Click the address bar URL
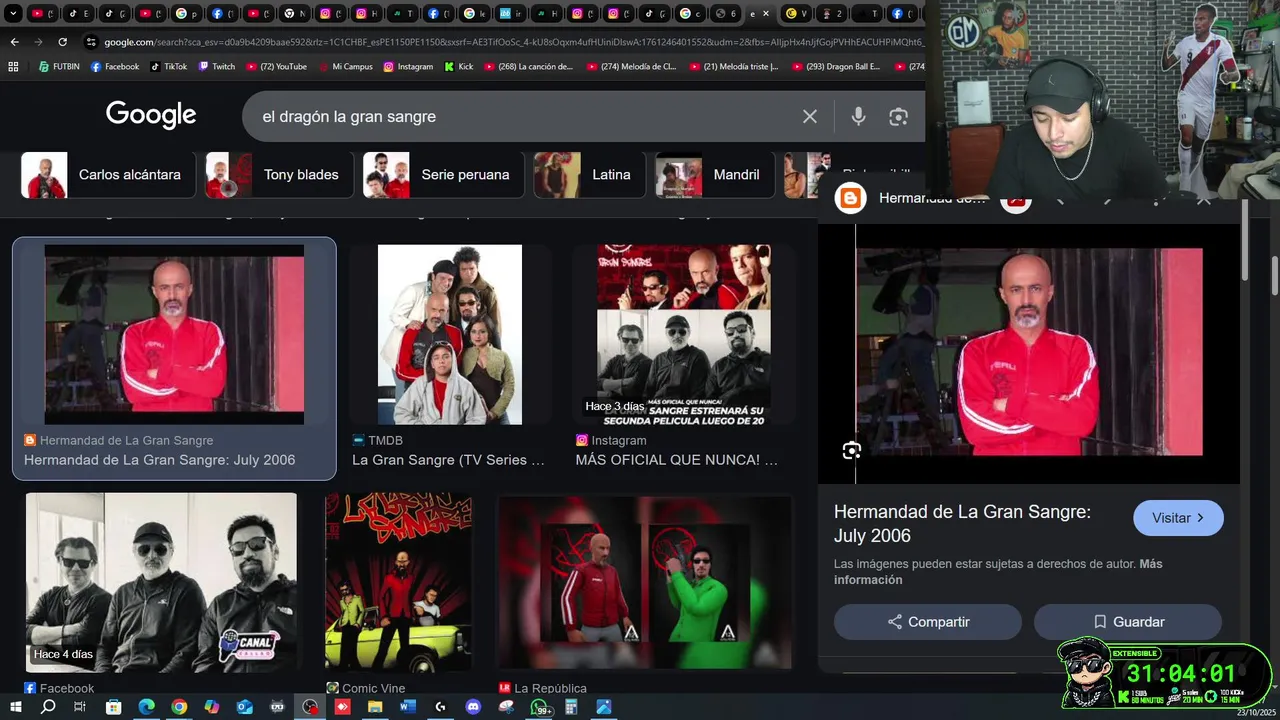This screenshot has height=720, width=1280. click(512, 42)
